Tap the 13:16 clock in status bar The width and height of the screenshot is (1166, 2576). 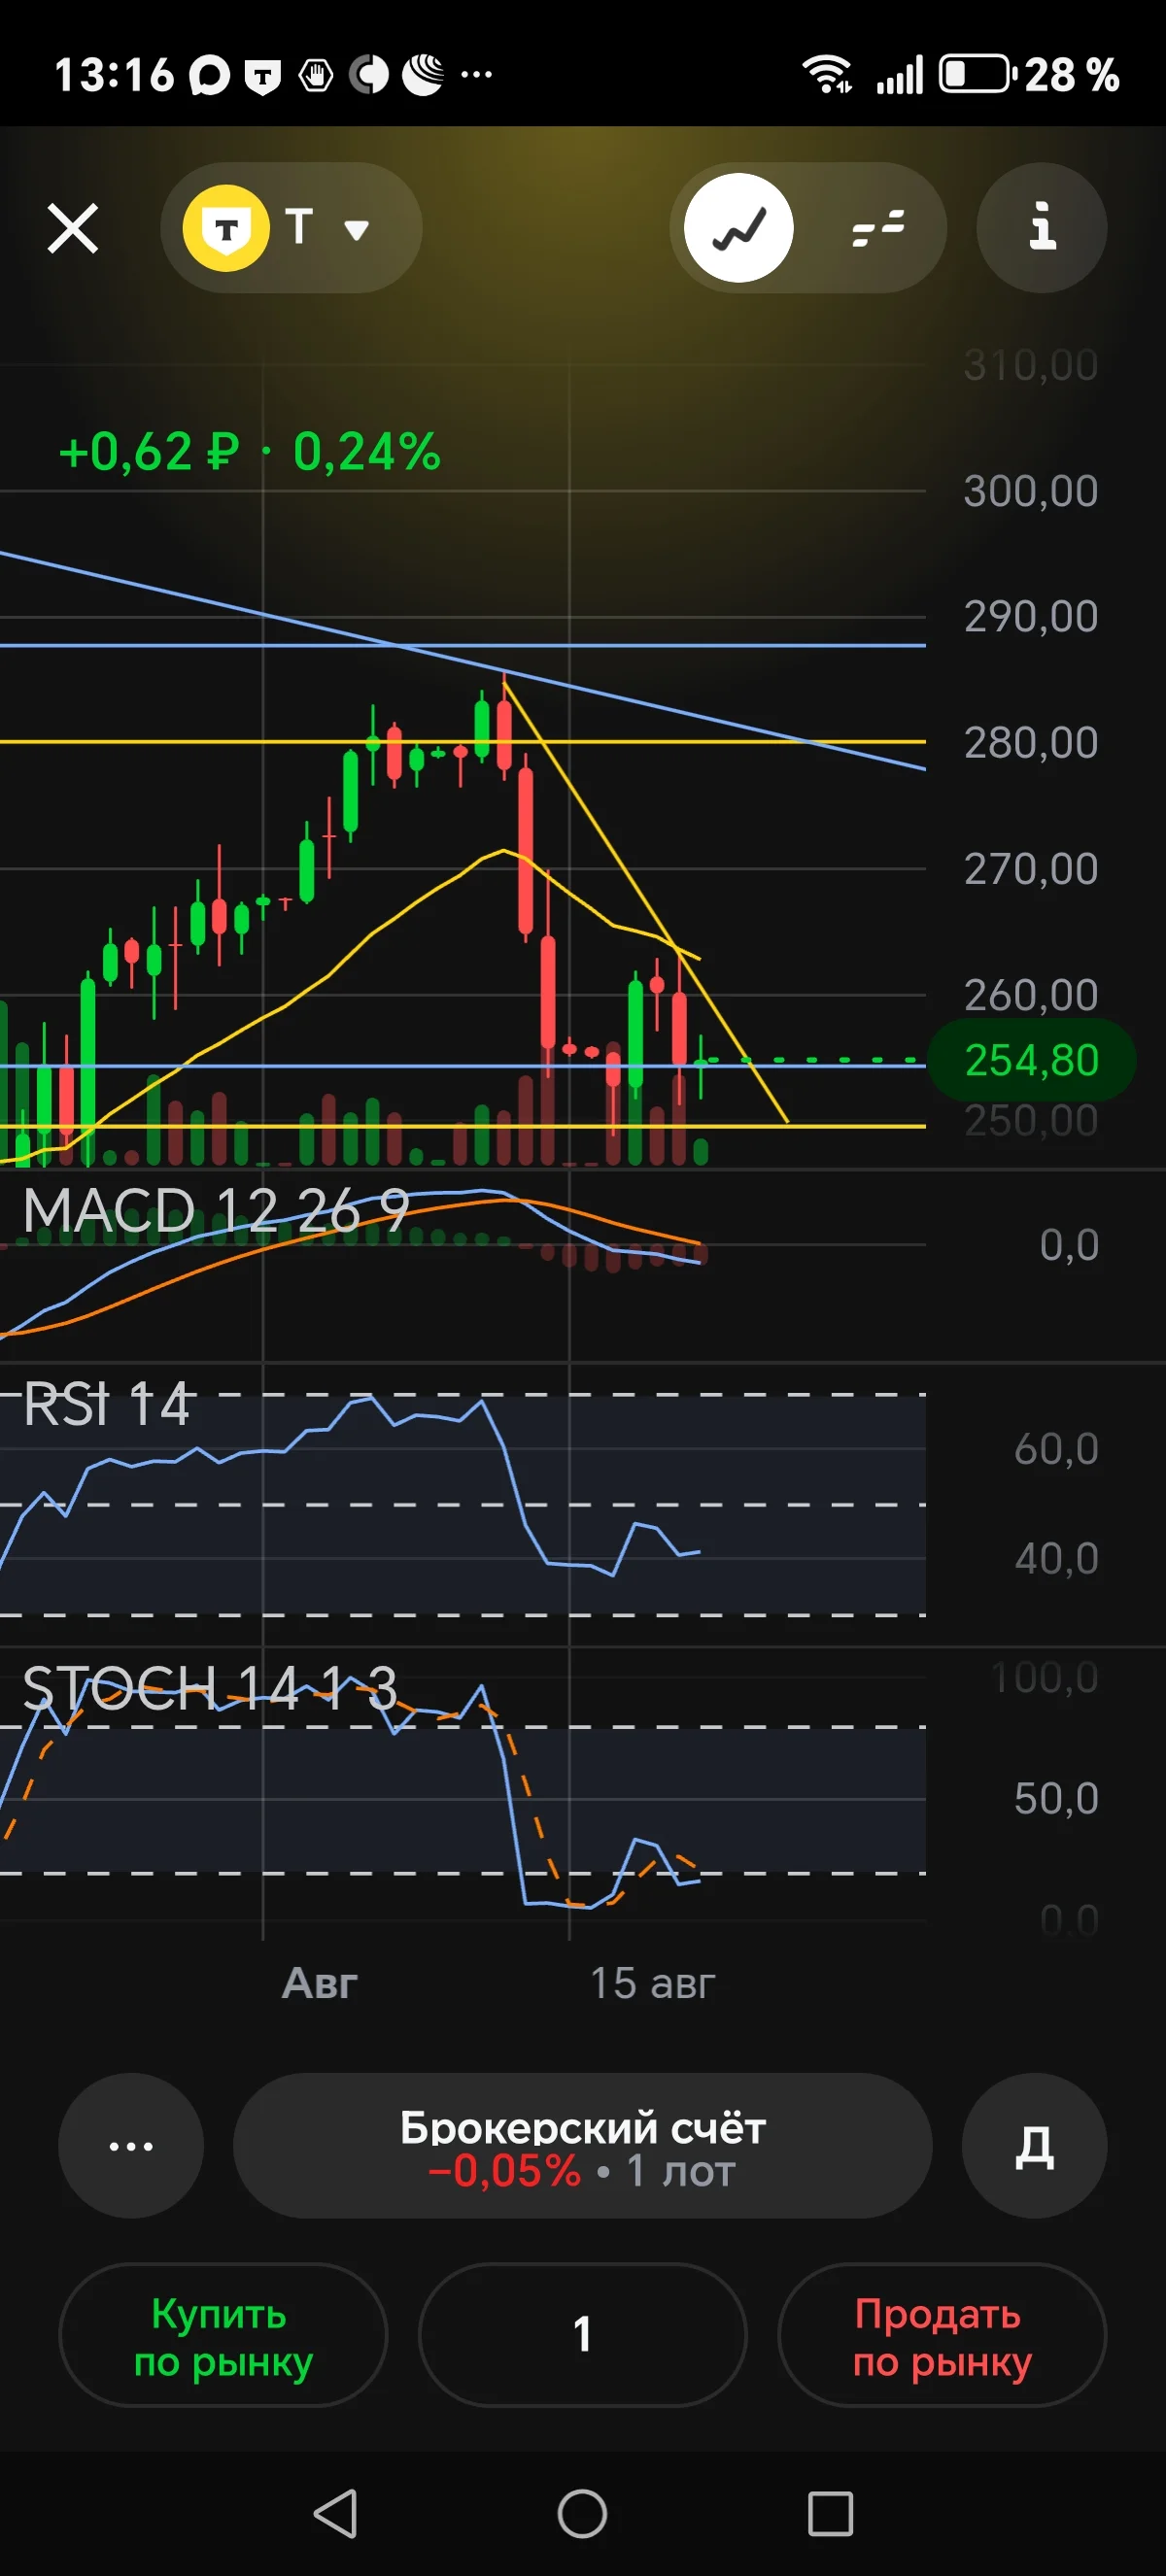113,75
